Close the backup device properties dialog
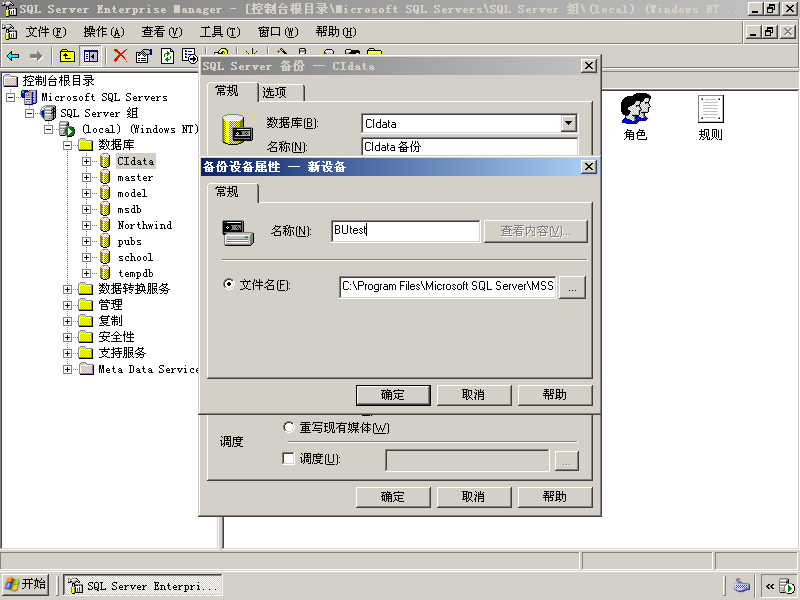 coord(588,167)
